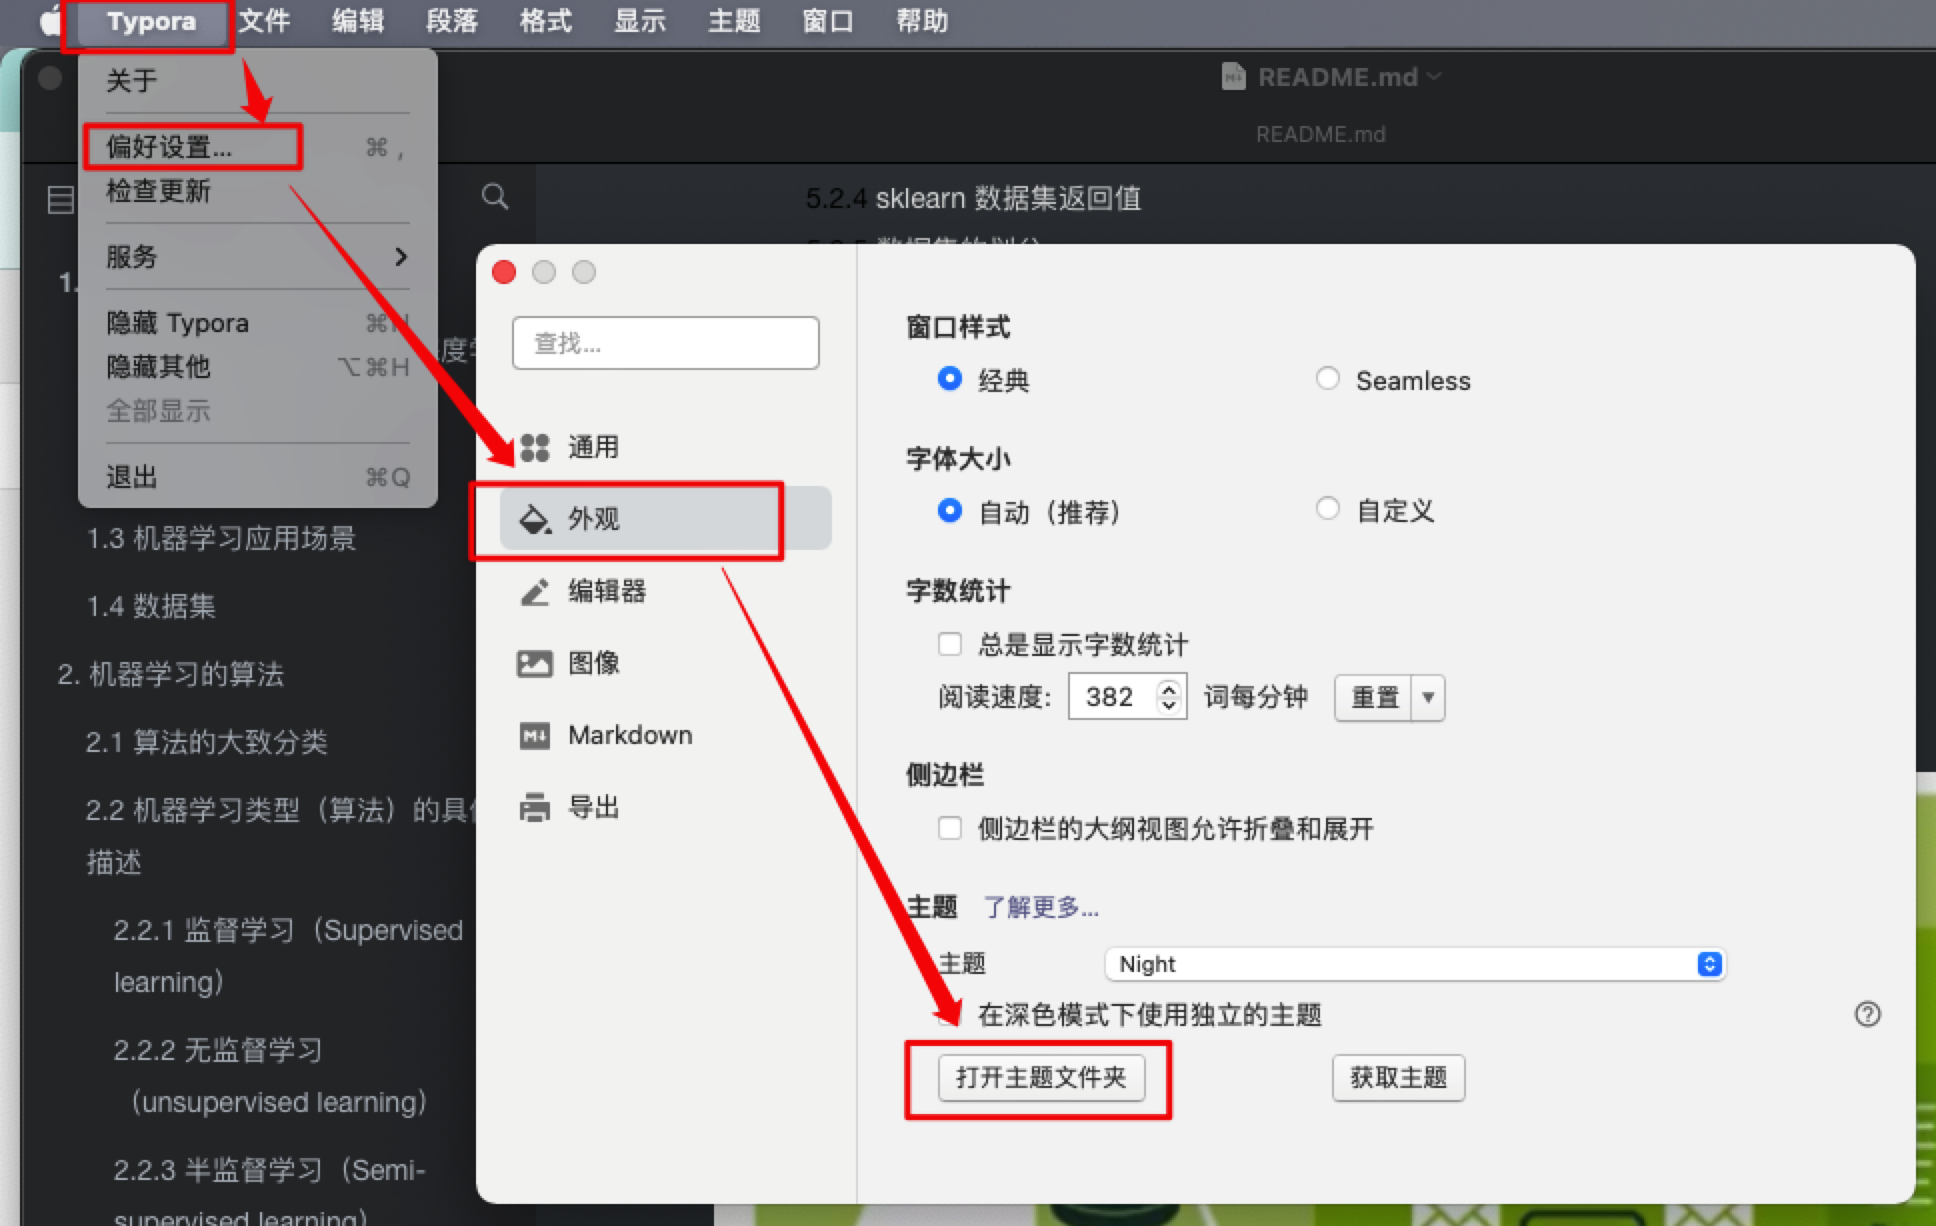1936x1226 pixels.
Task: Open the 导出 export settings
Action: click(x=593, y=807)
